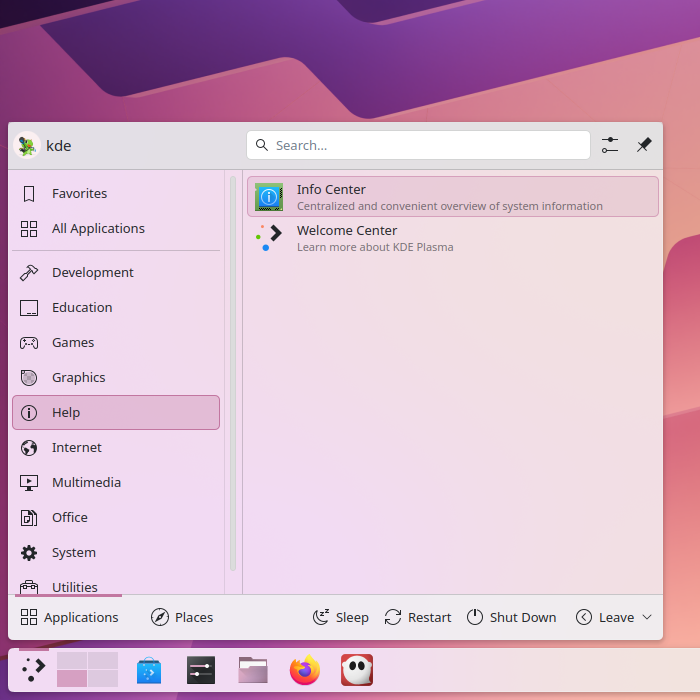The width and height of the screenshot is (700, 700).
Task: Open the Education category
Action: click(x=116, y=308)
